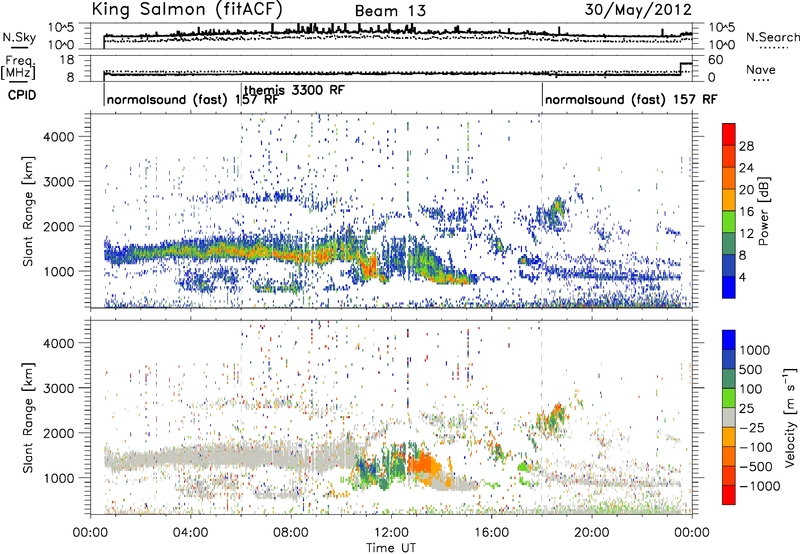Click the 04:00 time tick label
This screenshot has width=800, height=554.
[190, 533]
